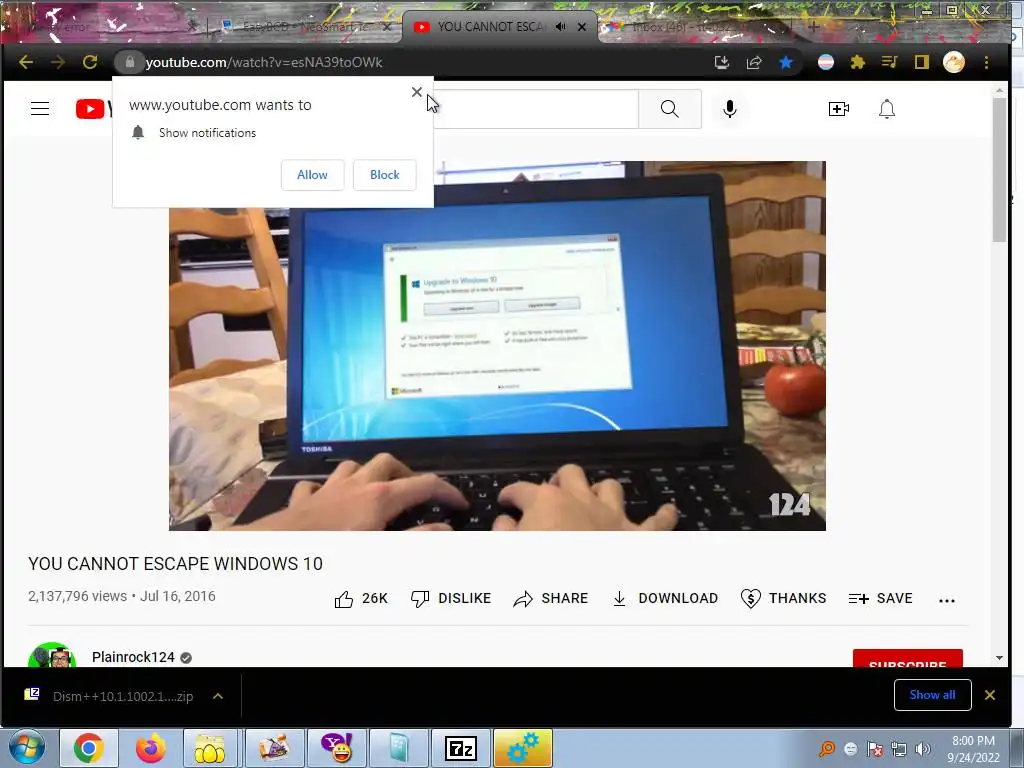SAVE the video to a playlist
This screenshot has height=768, width=1024.
tap(880, 598)
